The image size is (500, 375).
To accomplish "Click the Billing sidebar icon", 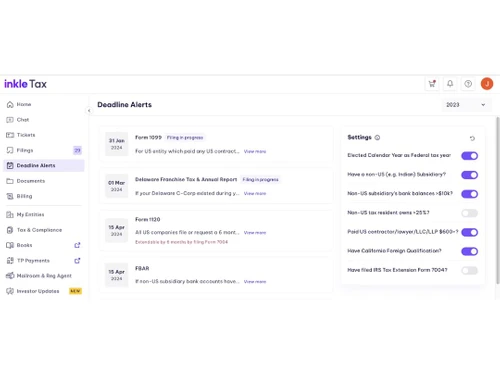I will pyautogui.click(x=10, y=196).
